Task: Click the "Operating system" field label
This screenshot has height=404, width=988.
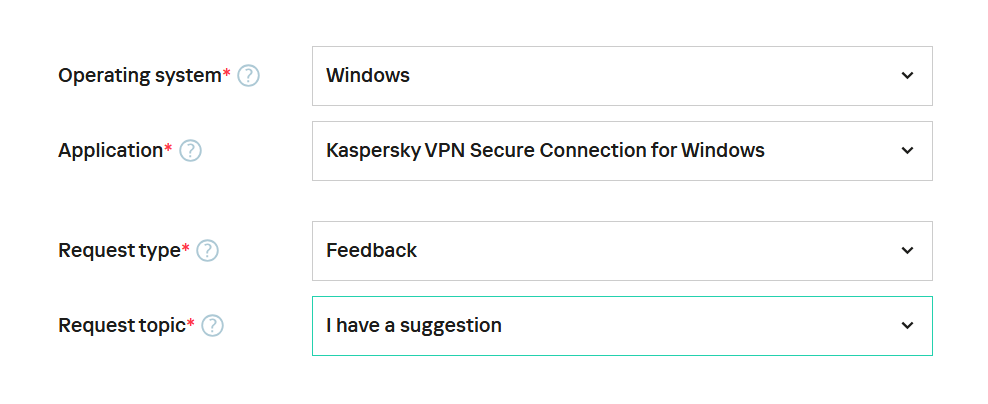Action: pyautogui.click(x=139, y=76)
